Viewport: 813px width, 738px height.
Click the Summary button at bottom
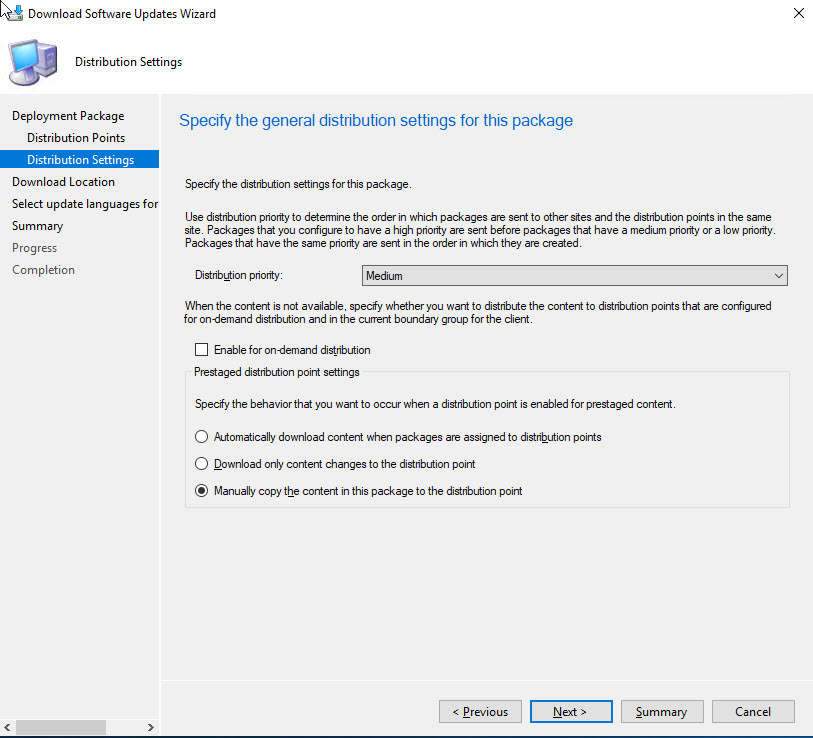tap(661, 712)
